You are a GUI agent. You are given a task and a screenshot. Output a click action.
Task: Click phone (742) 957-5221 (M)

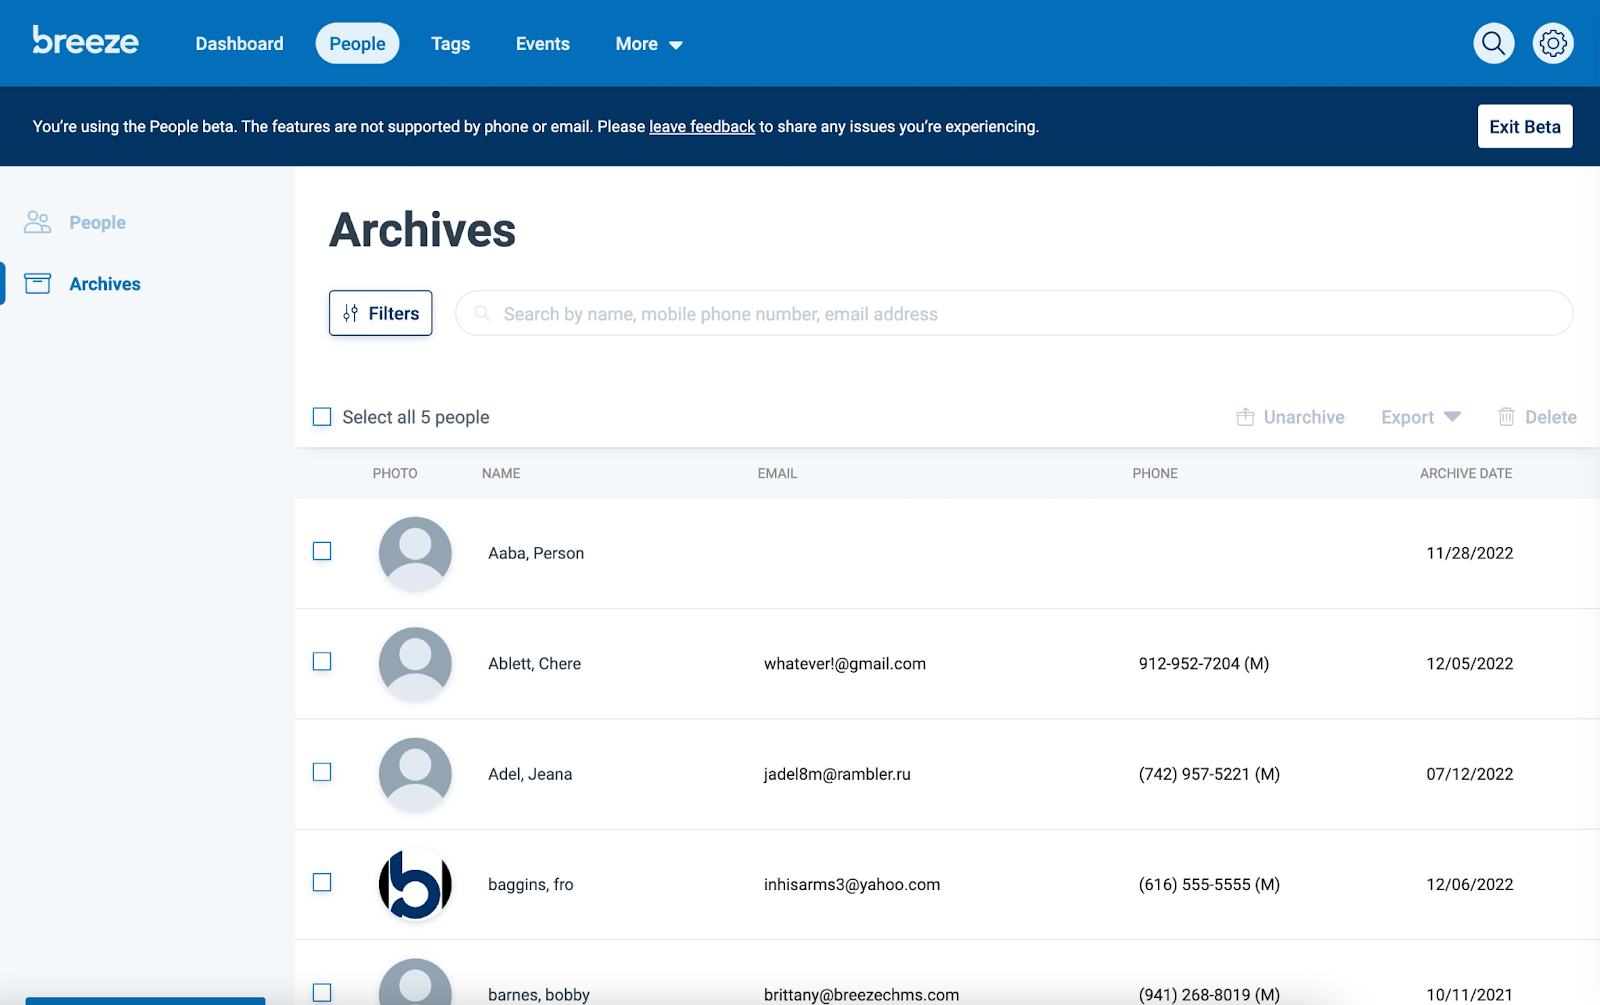point(1209,774)
